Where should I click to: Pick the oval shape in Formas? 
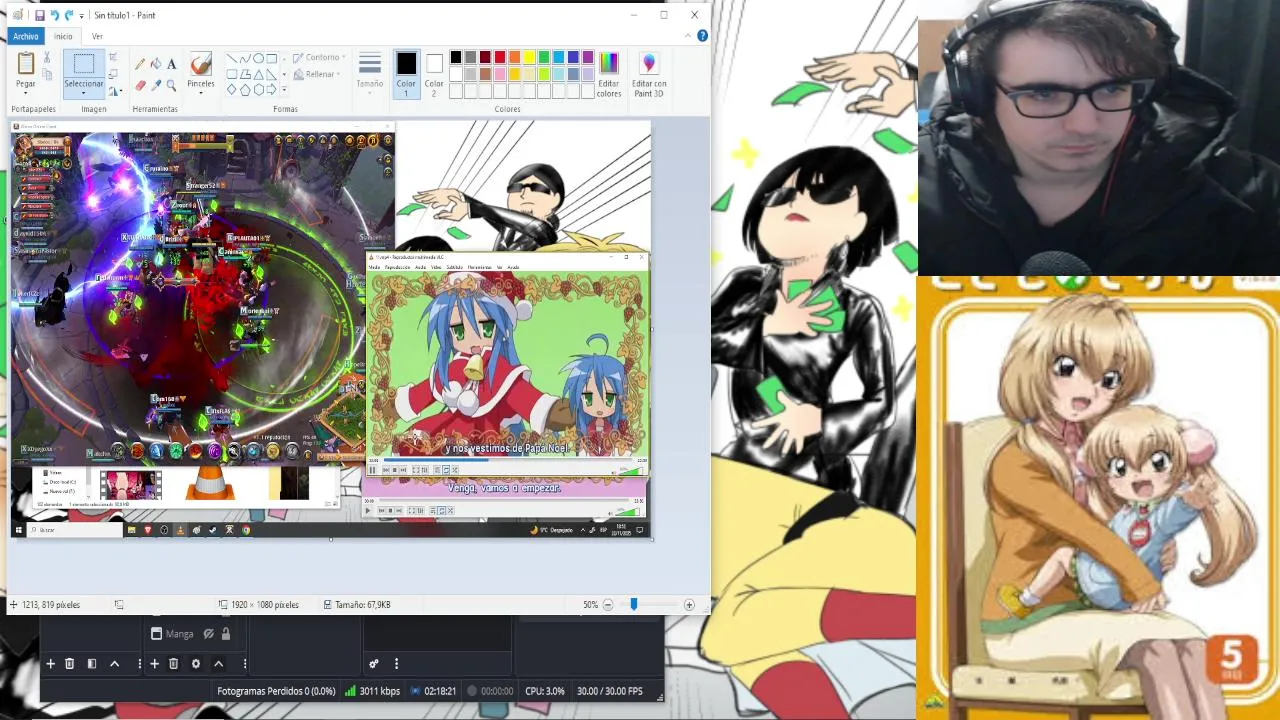[258, 58]
